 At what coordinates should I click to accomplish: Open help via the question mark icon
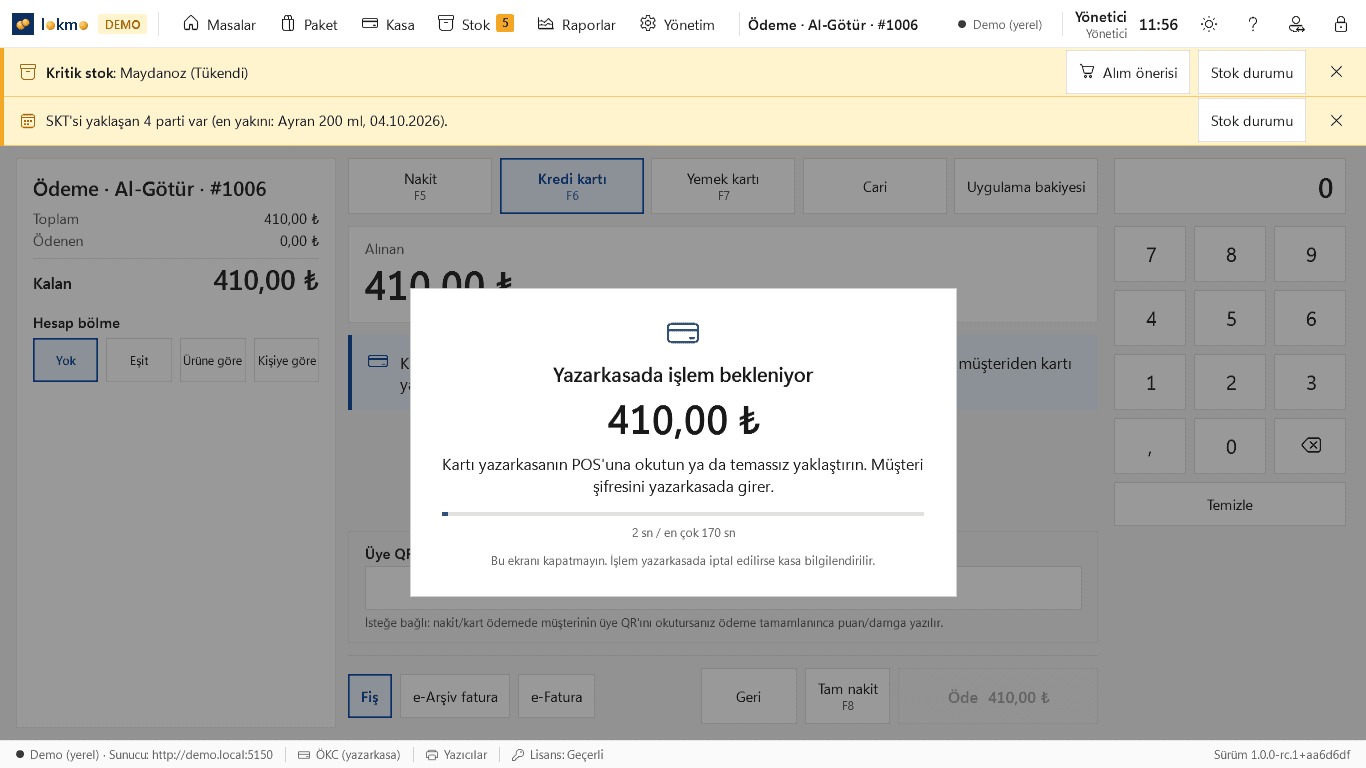pos(1253,24)
